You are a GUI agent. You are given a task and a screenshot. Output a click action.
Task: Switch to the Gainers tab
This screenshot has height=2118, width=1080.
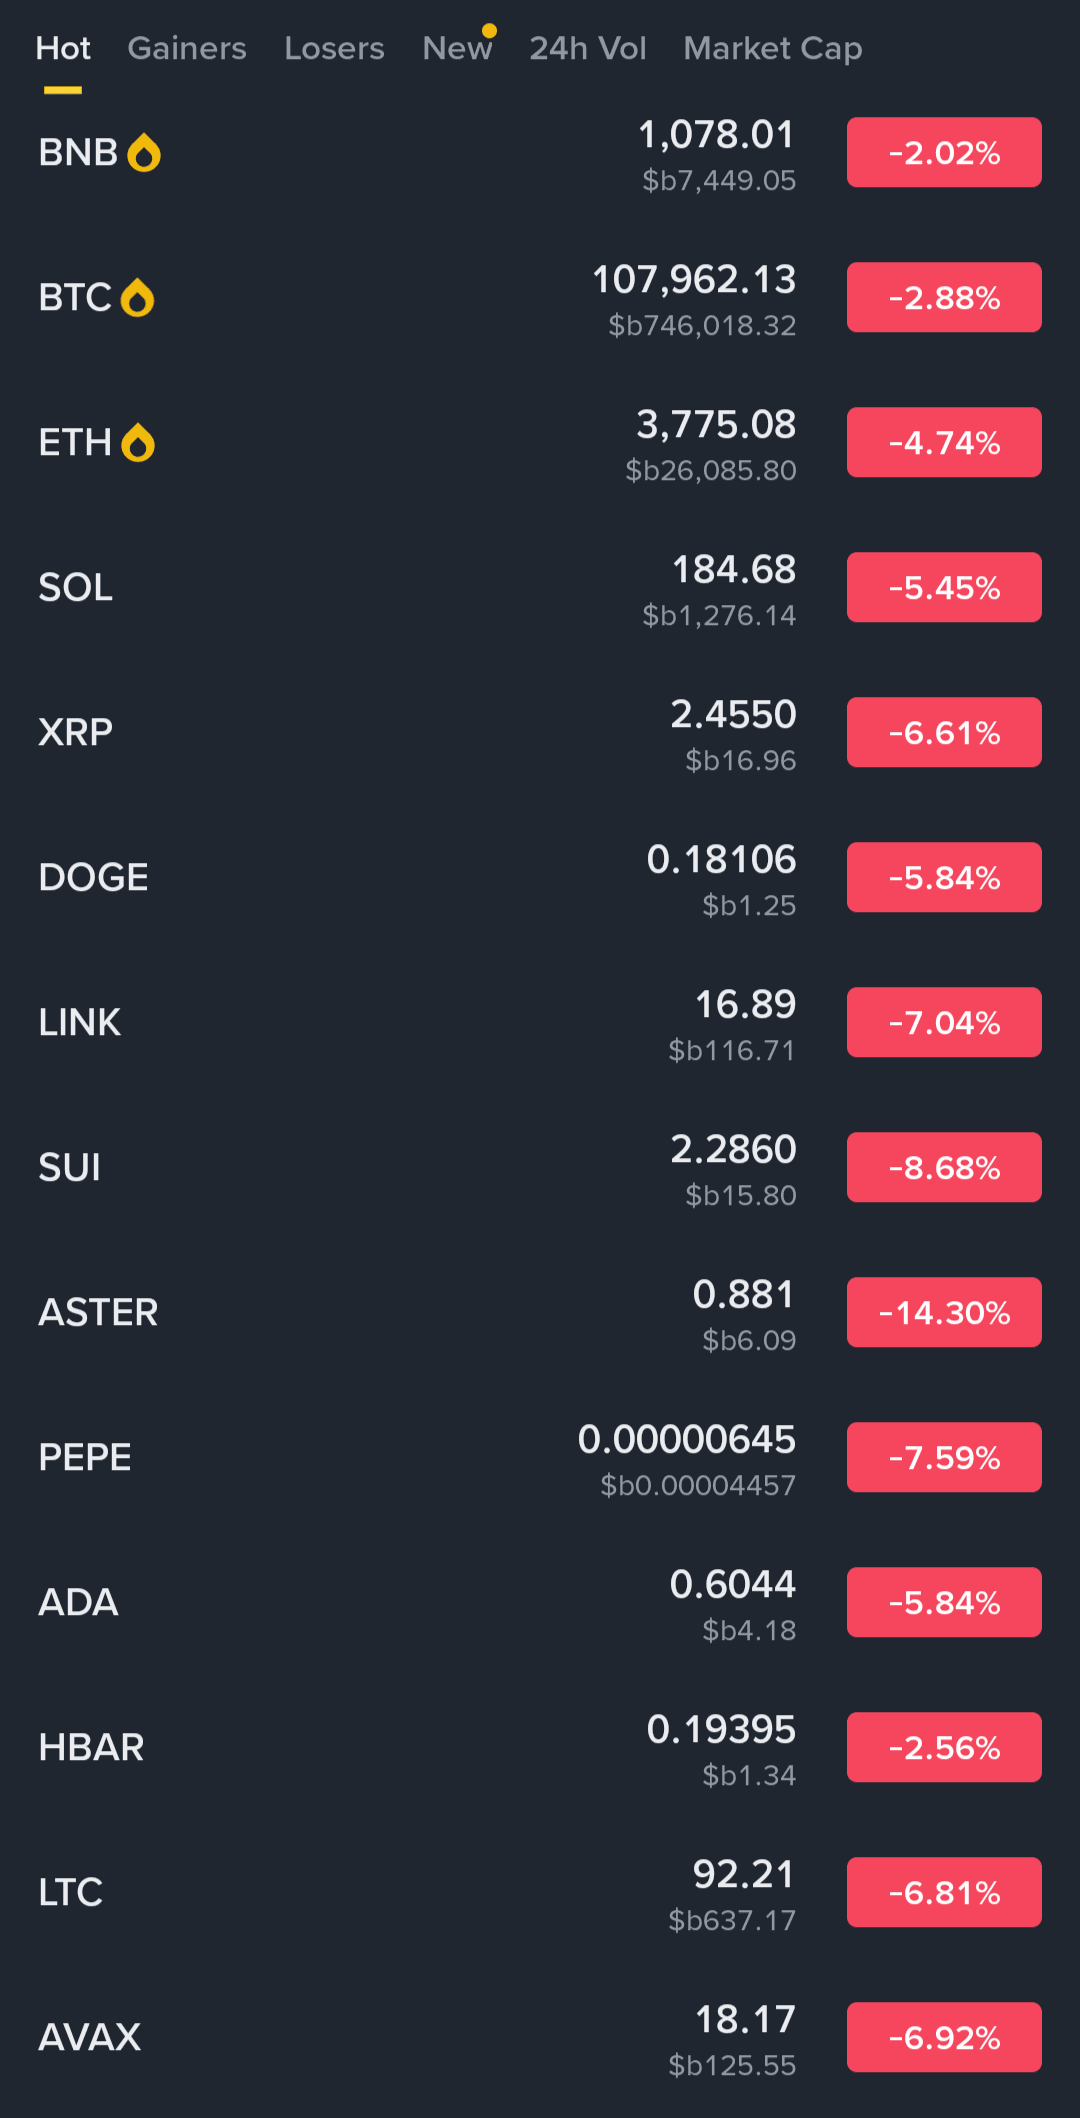tap(187, 48)
